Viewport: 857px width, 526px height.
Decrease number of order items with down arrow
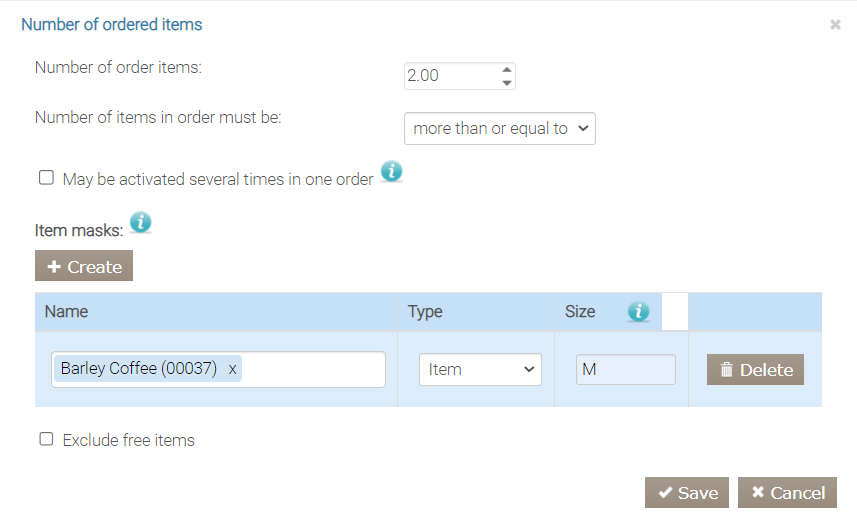tap(507, 83)
